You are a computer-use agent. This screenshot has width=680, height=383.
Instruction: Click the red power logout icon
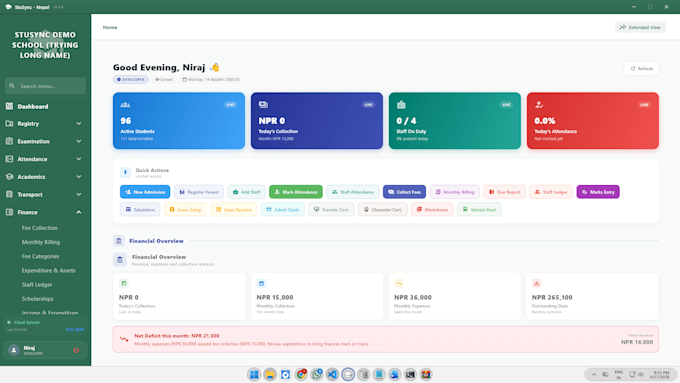coord(76,350)
